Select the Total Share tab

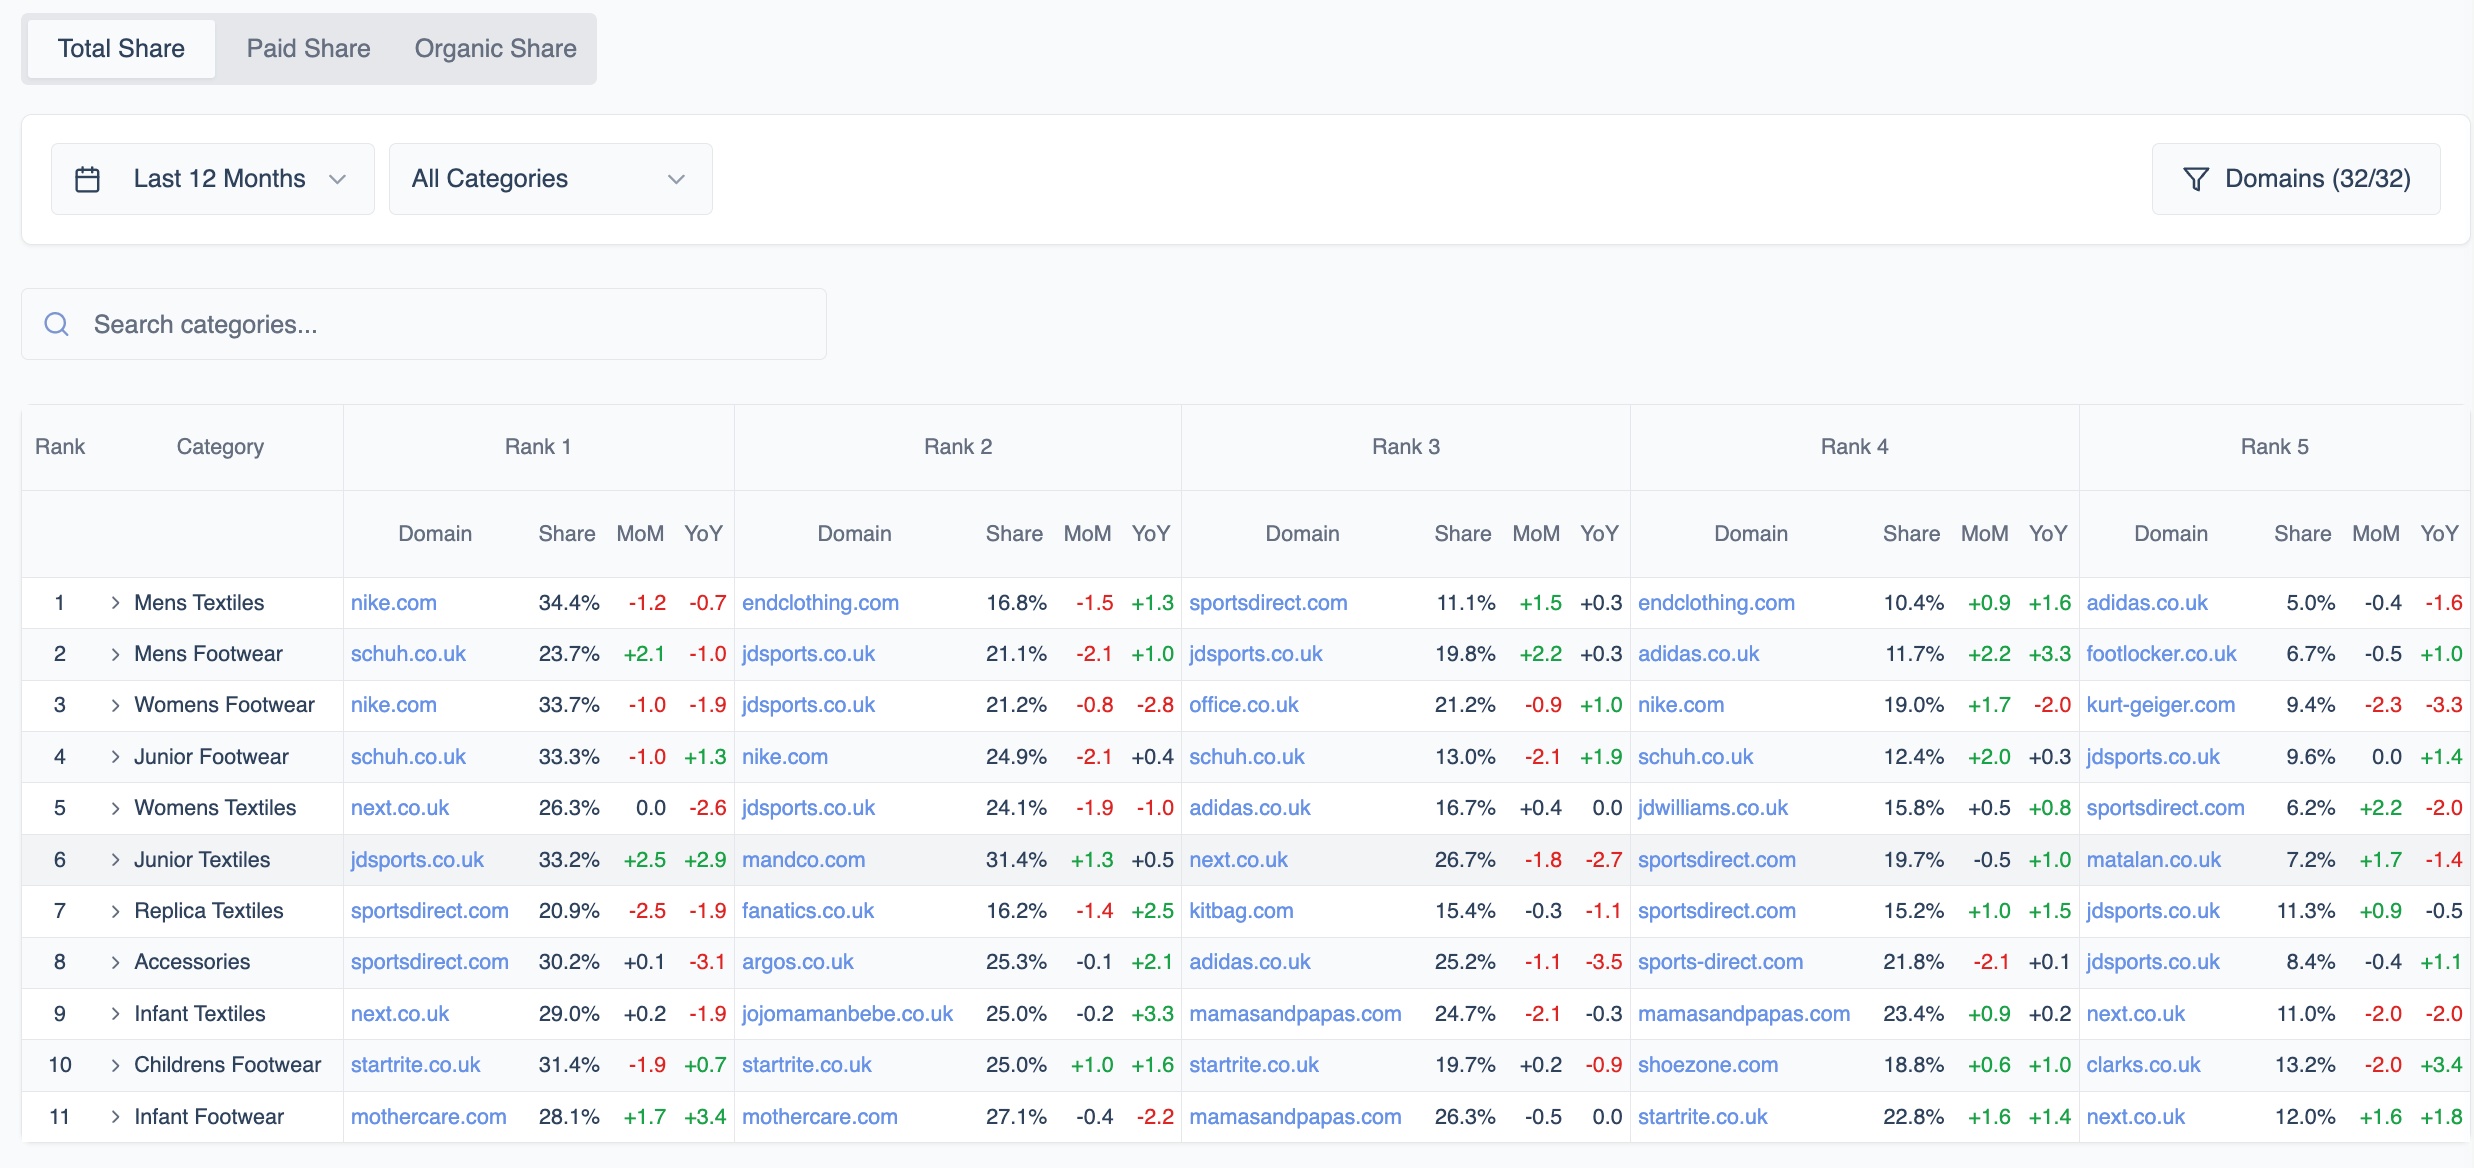pos(121,48)
